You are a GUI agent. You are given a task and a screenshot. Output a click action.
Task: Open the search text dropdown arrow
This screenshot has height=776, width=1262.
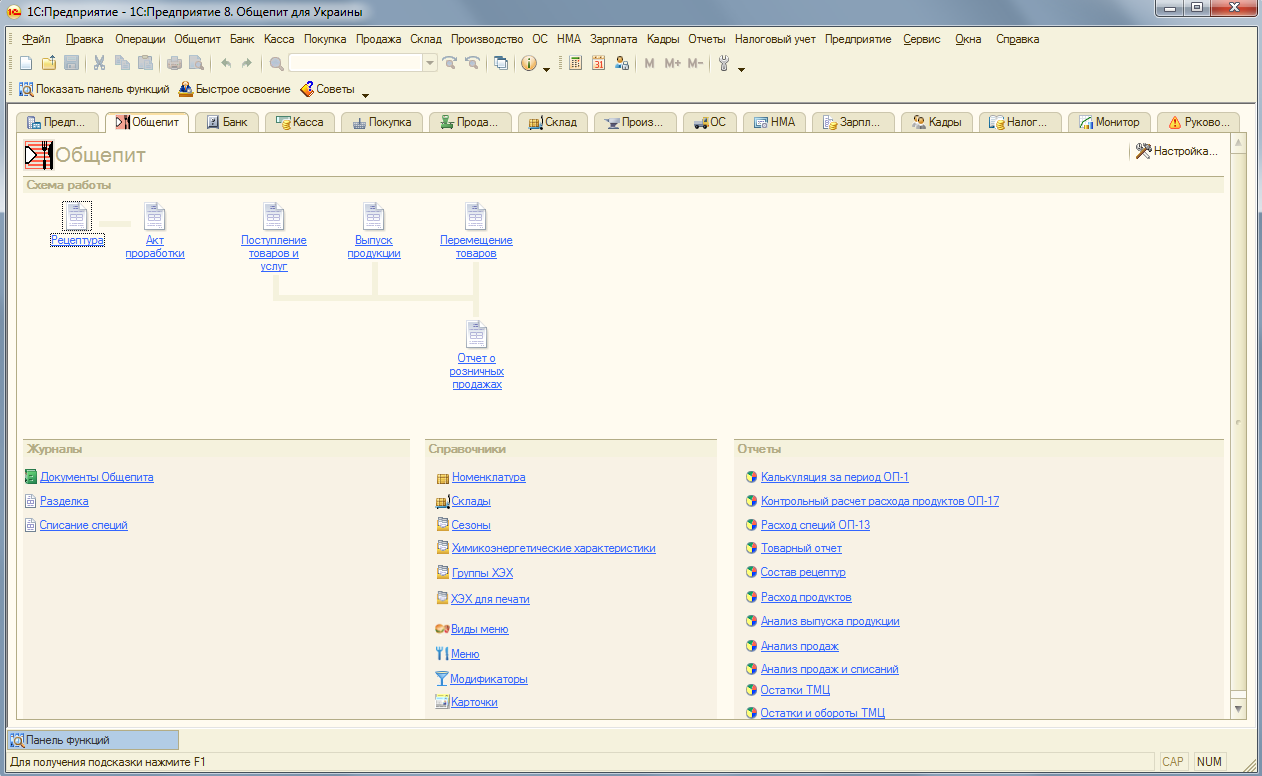(x=430, y=63)
